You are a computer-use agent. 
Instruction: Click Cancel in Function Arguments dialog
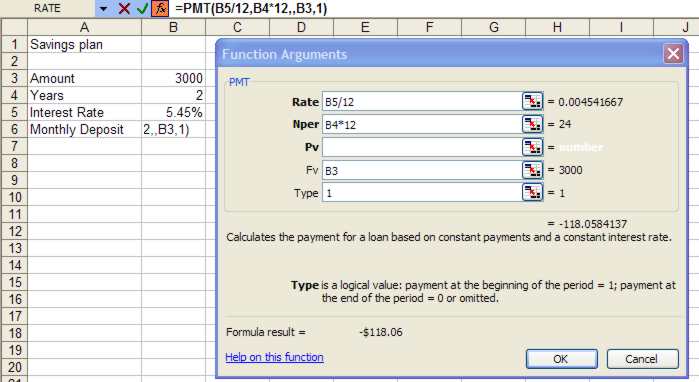[x=642, y=359]
